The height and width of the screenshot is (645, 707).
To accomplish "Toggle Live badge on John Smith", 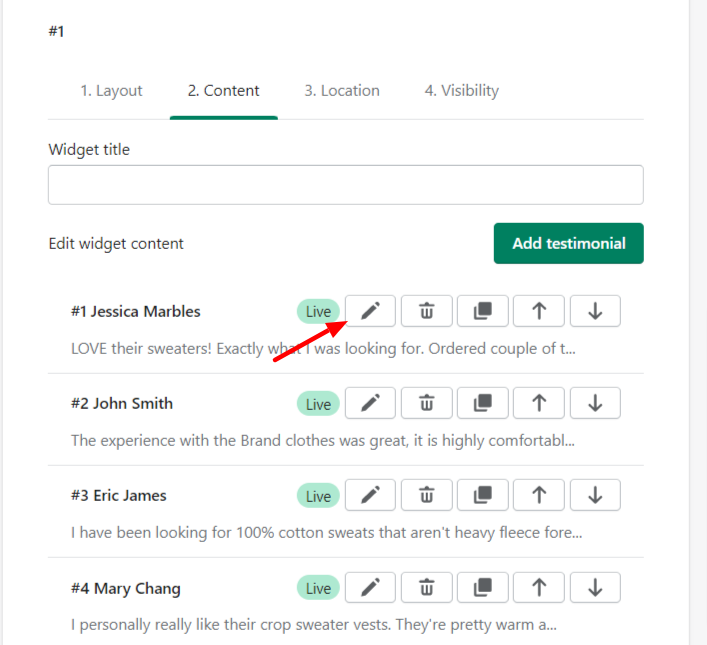I will (318, 404).
